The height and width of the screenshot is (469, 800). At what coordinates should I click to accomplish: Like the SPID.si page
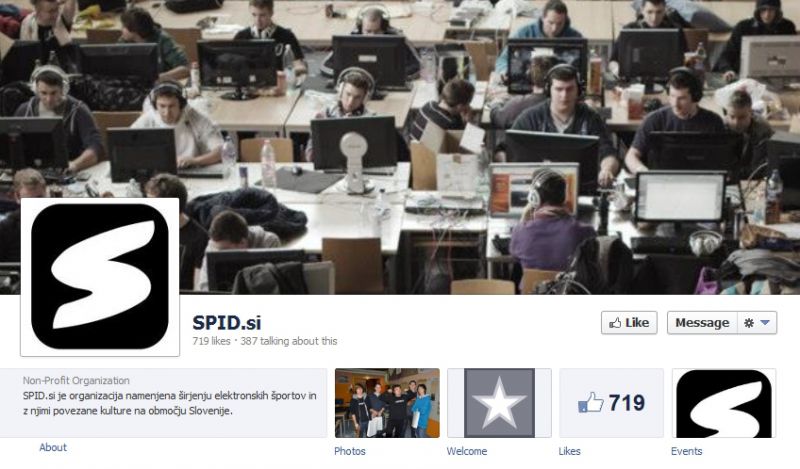click(629, 323)
